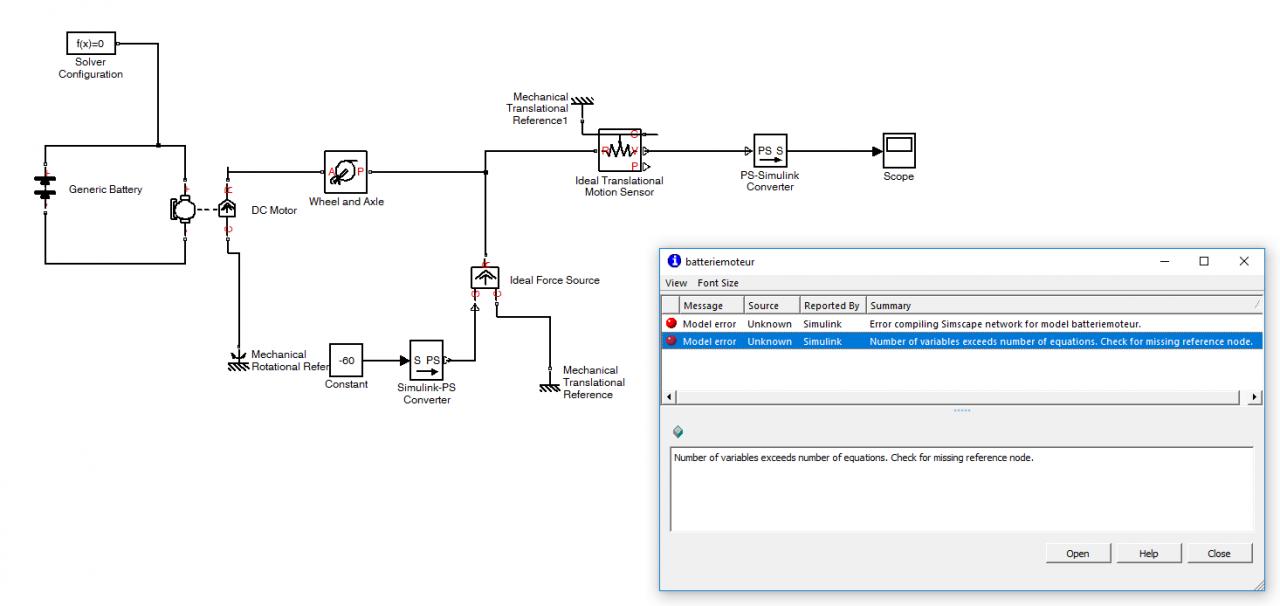Click the 'Constant' label under the block
Viewport: 1280px width, 606px height.
click(346, 385)
